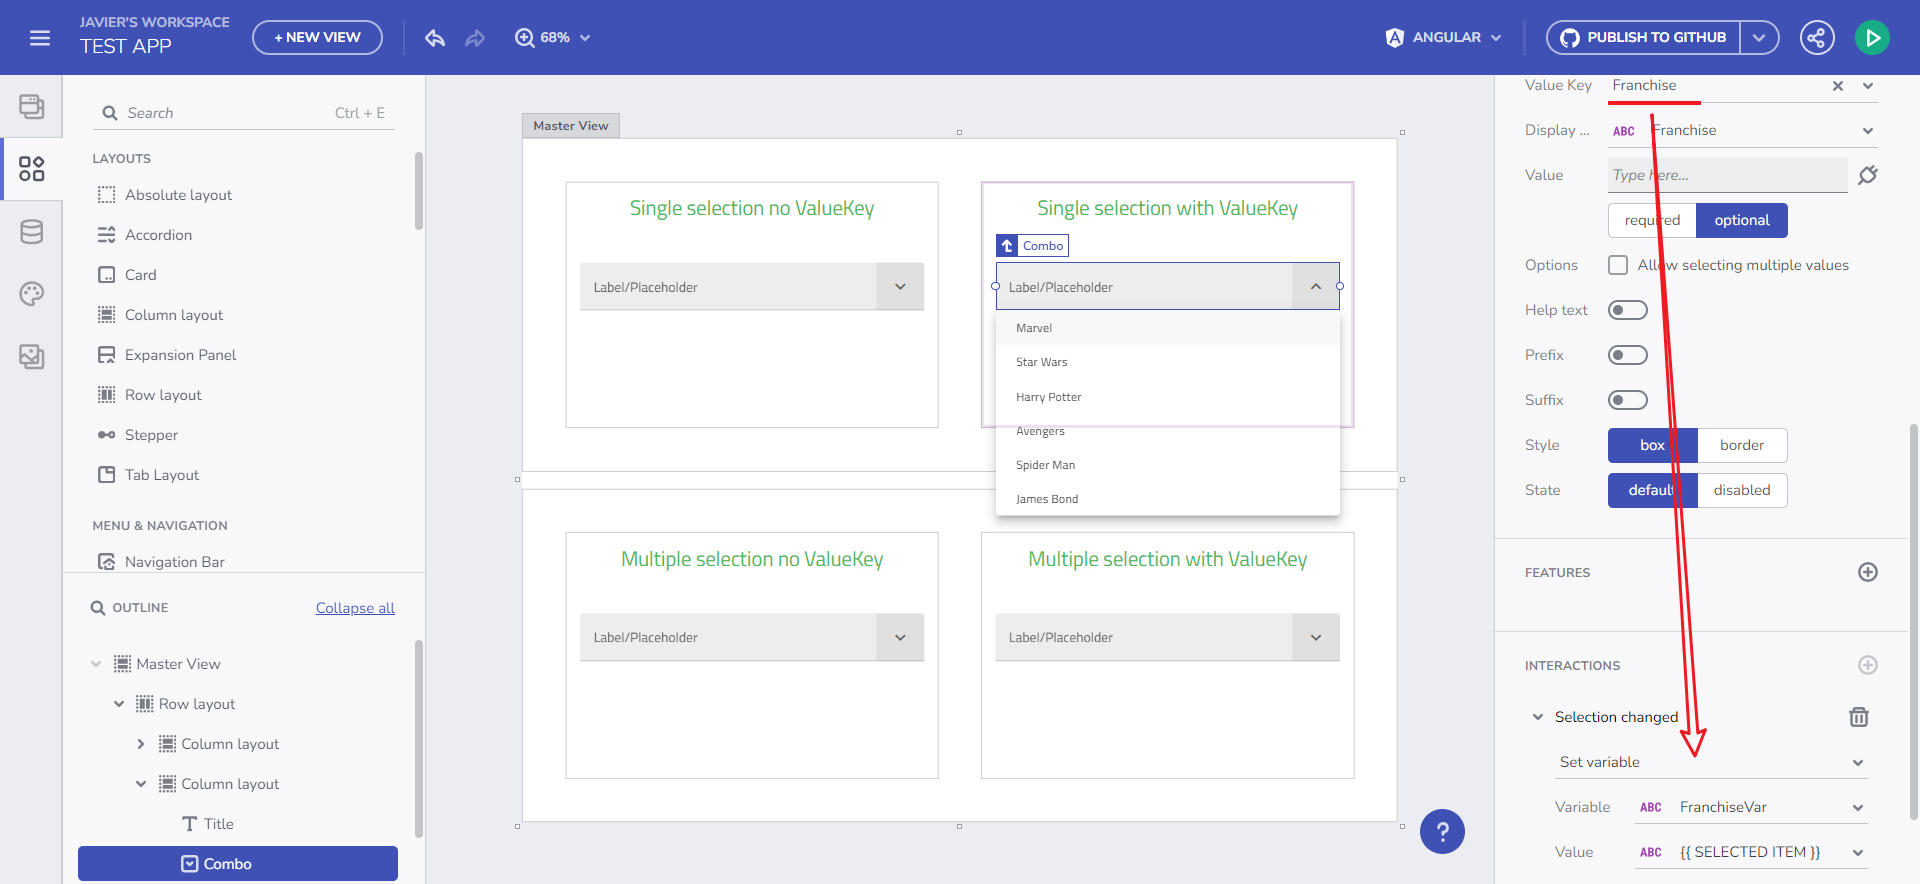The width and height of the screenshot is (1920, 884).
Task: Add a feature with plus icon
Action: coord(1867,572)
